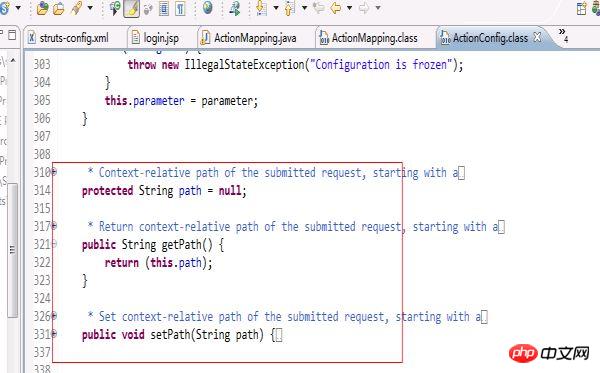600x373 pixels.
Task: Click the Previous Annotation up-arrow icon
Action: [290, 8]
